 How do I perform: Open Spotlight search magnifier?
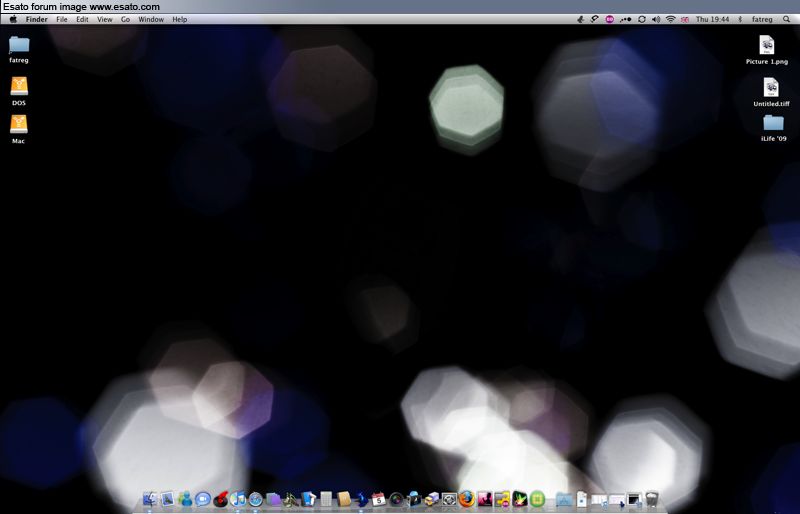click(x=786, y=19)
